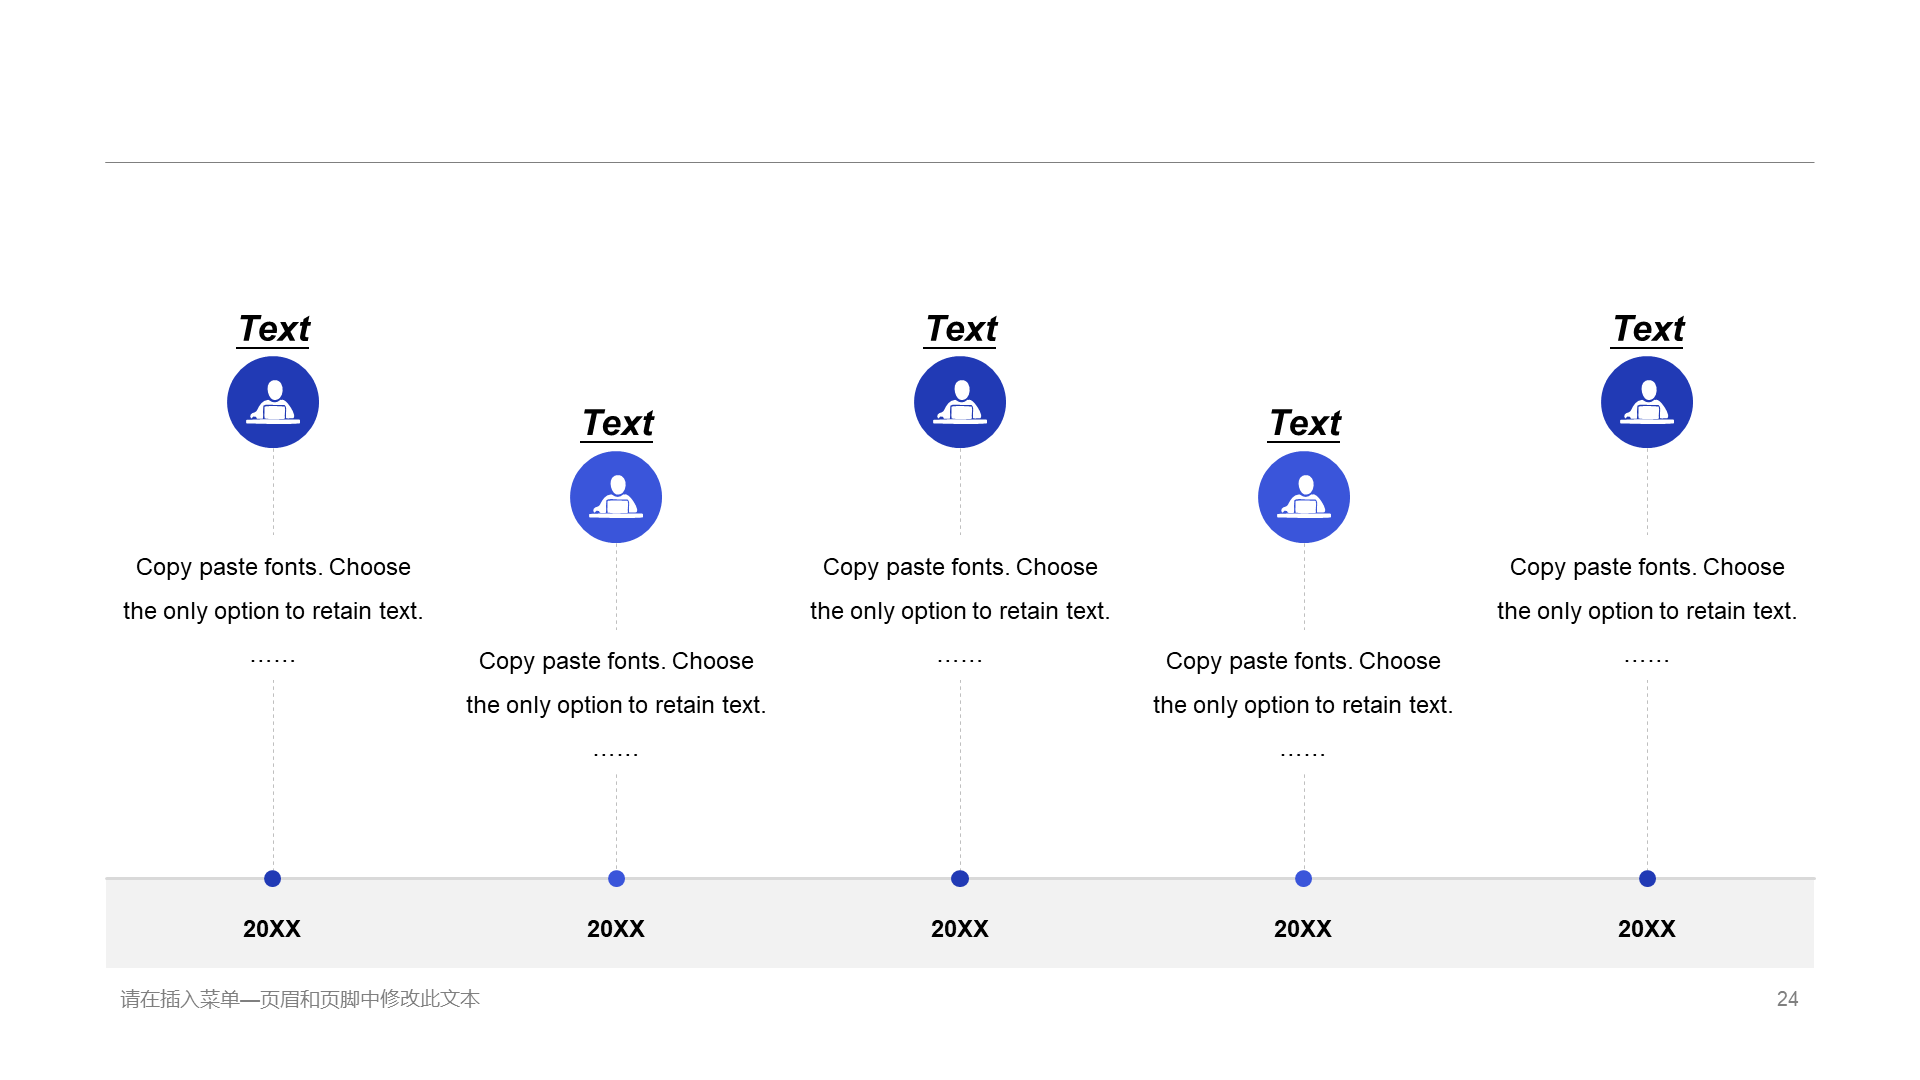1920x1080 pixels.
Task: Click the rightmost underlined Text heading
Action: point(1647,329)
